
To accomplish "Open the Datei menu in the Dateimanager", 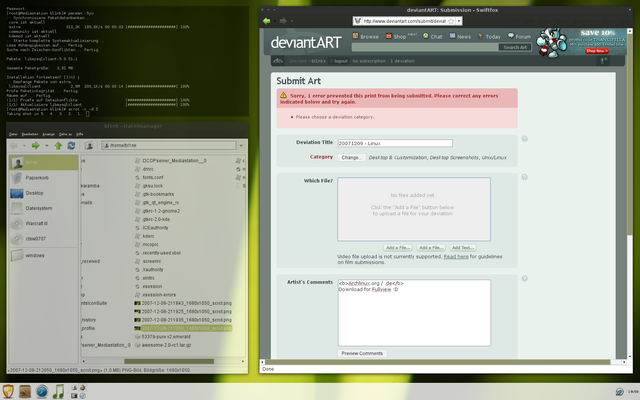I will pos(13,134).
